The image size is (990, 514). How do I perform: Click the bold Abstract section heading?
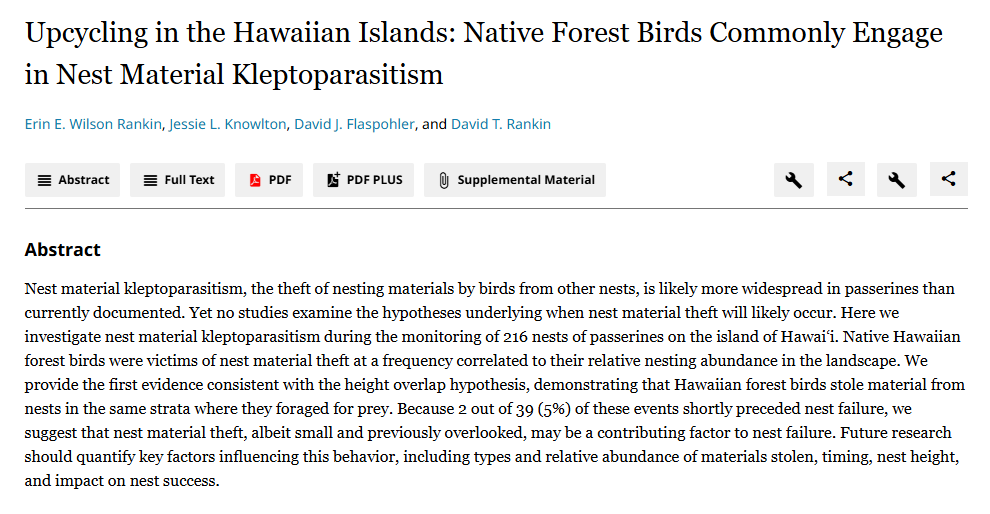tap(62, 250)
